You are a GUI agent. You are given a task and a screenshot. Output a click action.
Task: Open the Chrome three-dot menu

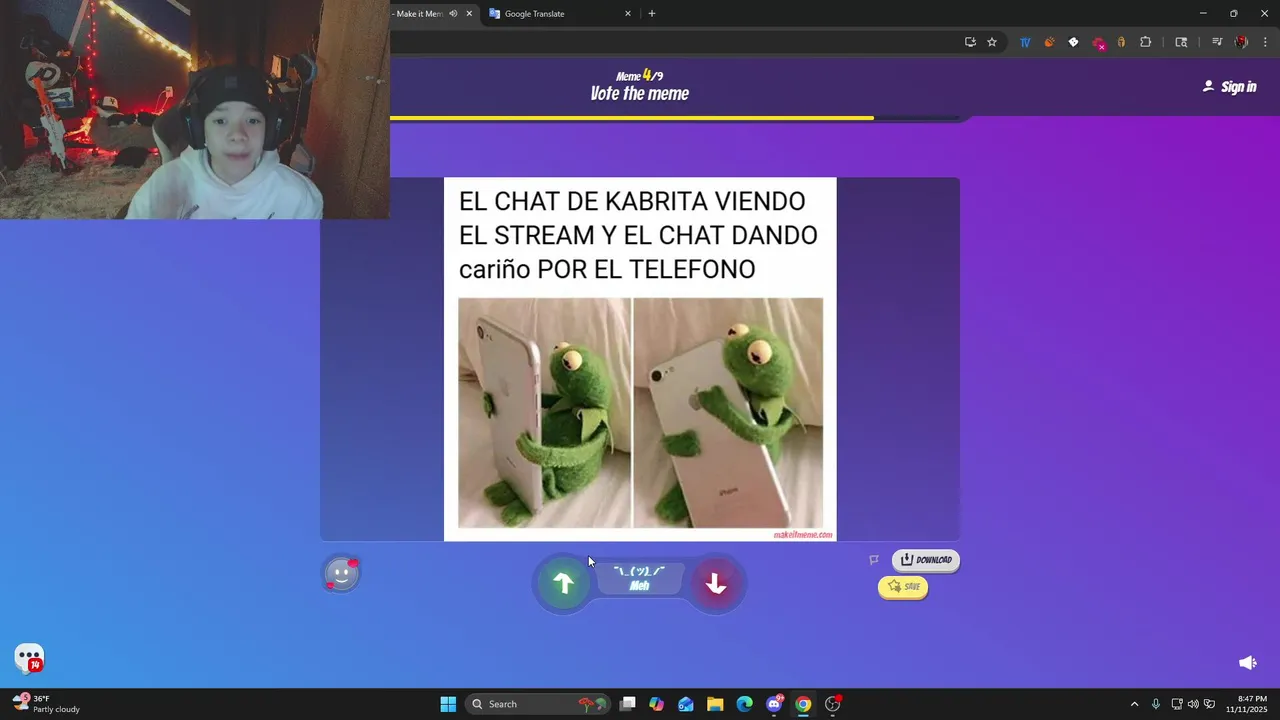tap(1266, 42)
